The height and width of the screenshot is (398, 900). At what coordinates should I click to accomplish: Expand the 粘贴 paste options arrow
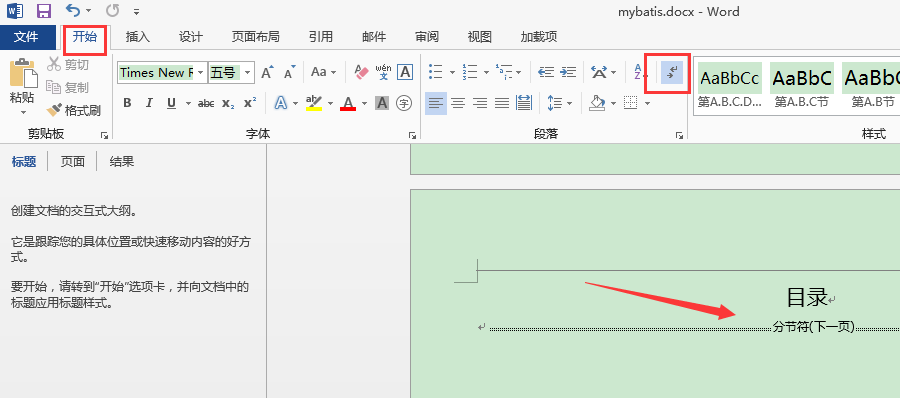coord(24,112)
